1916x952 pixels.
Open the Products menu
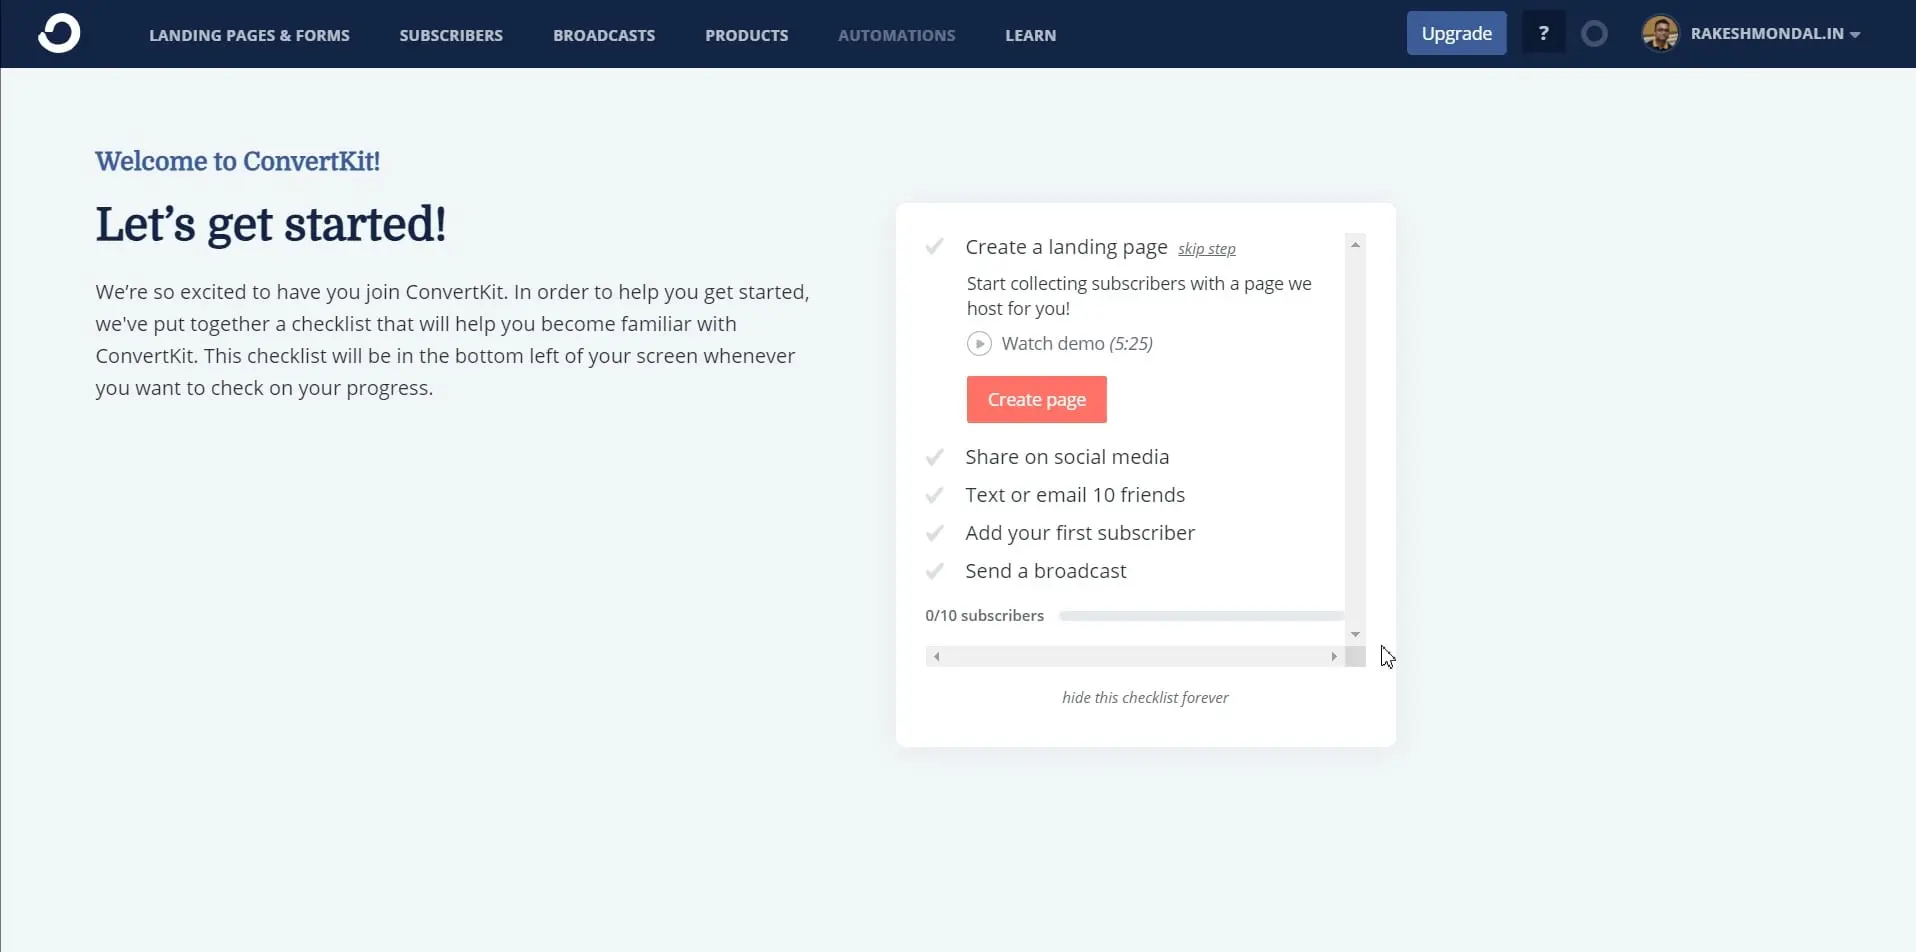click(x=746, y=35)
